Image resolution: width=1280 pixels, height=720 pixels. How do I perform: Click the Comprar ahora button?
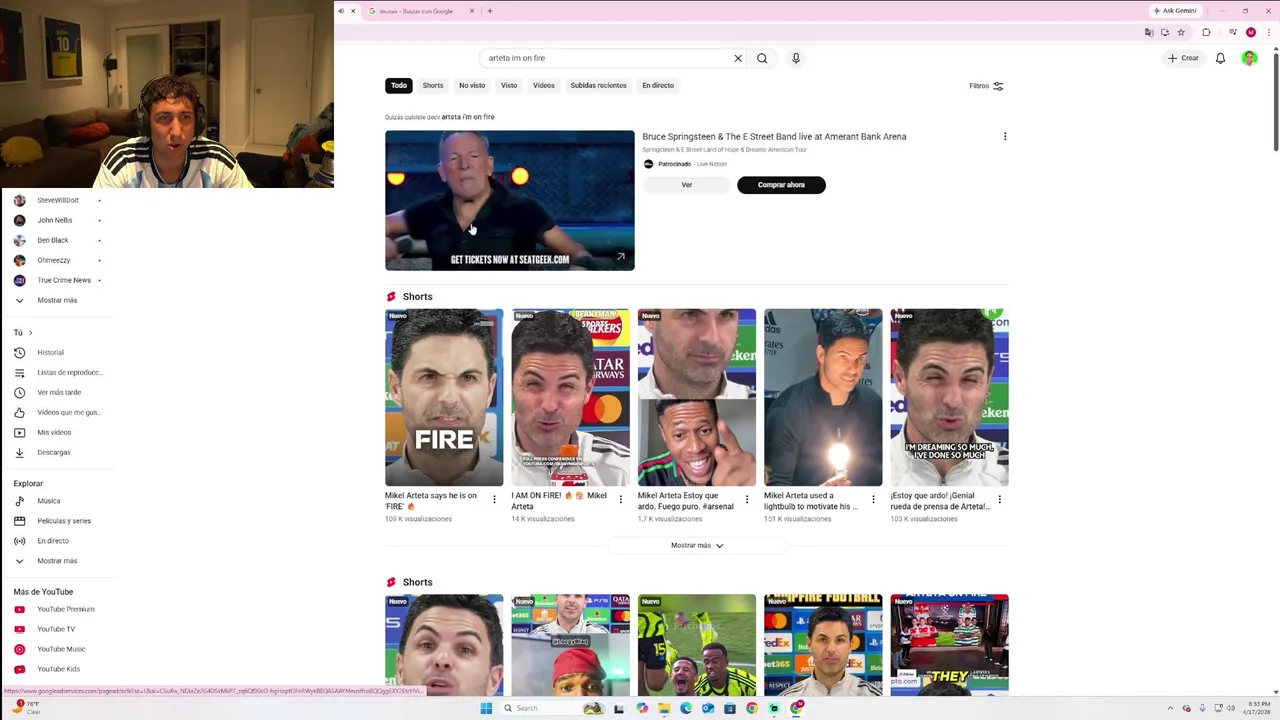[781, 185]
